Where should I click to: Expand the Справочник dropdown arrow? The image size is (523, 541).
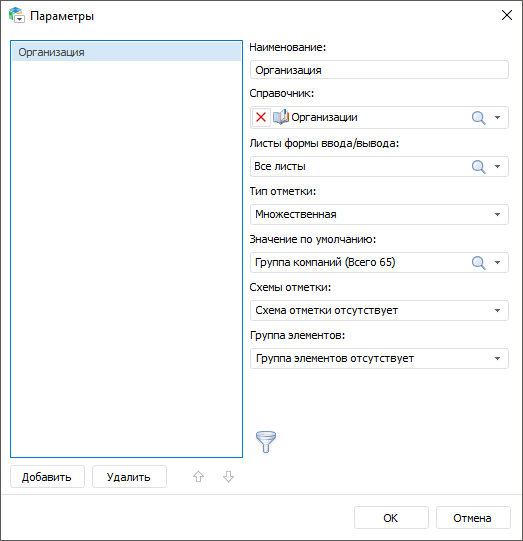497,118
